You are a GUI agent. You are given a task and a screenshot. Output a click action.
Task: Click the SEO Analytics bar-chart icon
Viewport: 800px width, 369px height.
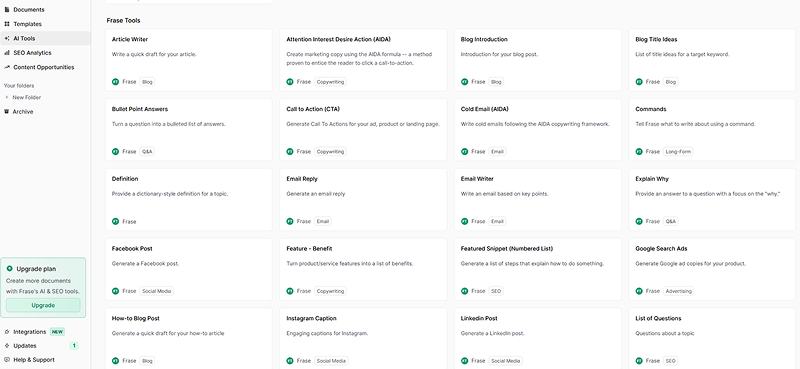click(7, 53)
